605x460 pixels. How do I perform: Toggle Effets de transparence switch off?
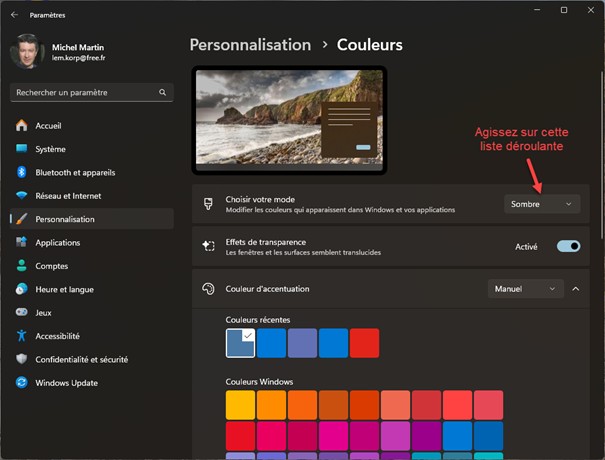tap(568, 246)
